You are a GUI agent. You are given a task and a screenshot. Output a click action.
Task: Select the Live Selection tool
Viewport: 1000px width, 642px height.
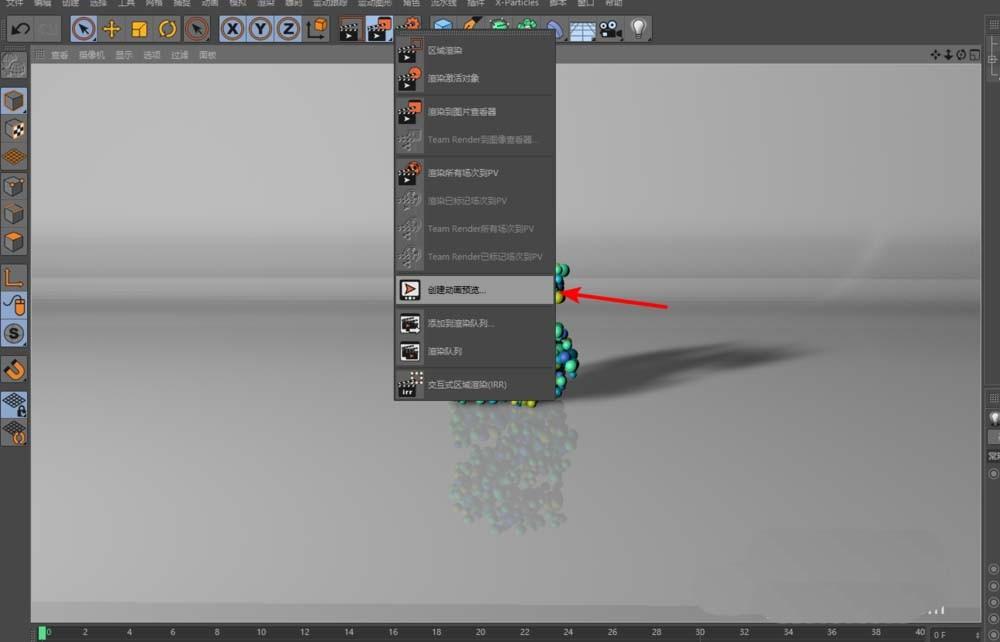[83, 29]
